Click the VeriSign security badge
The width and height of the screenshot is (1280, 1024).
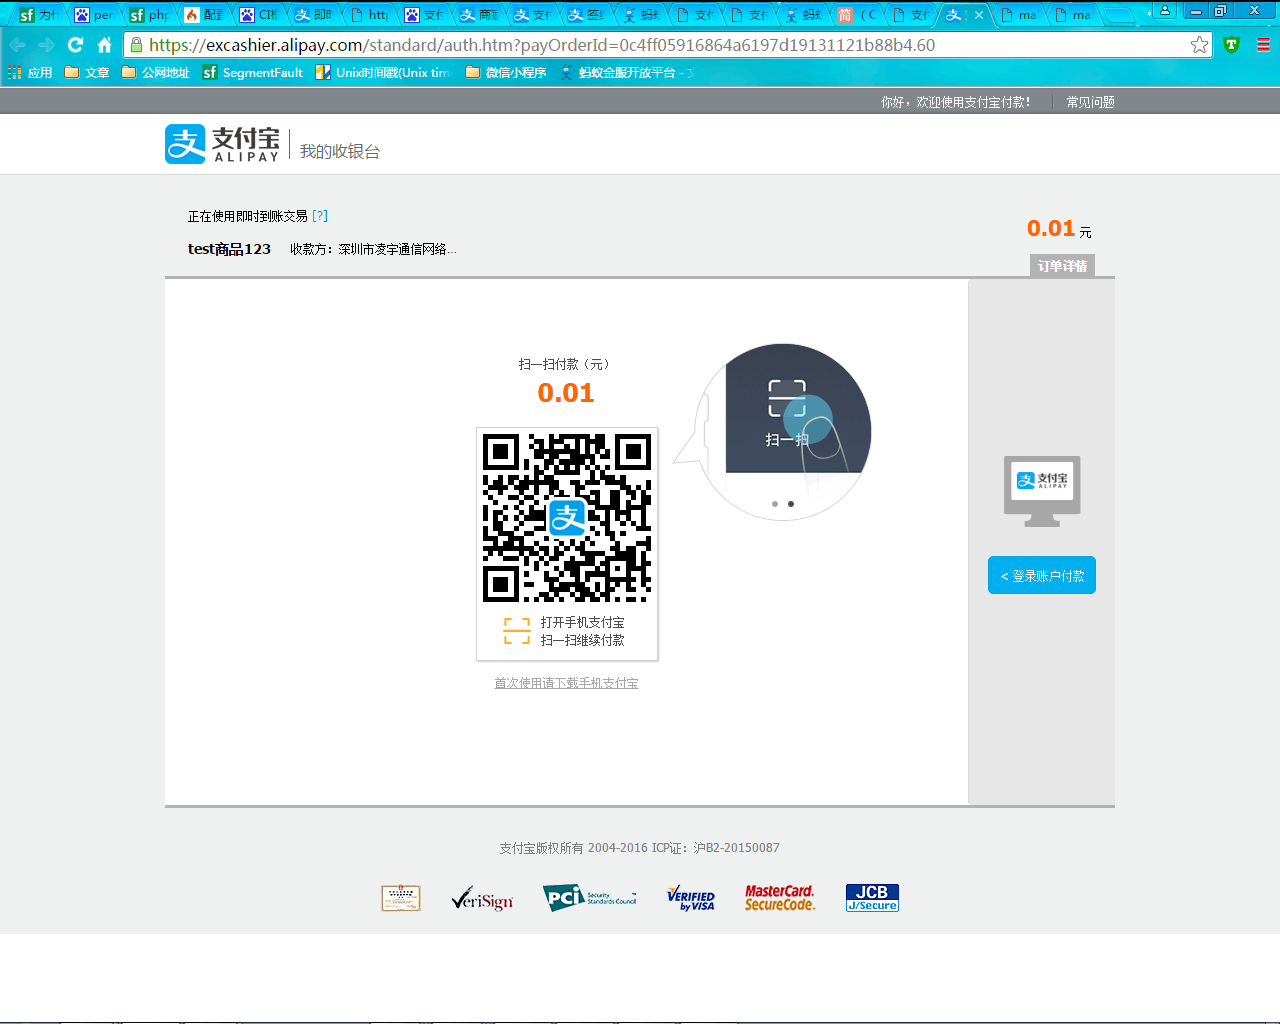[482, 898]
